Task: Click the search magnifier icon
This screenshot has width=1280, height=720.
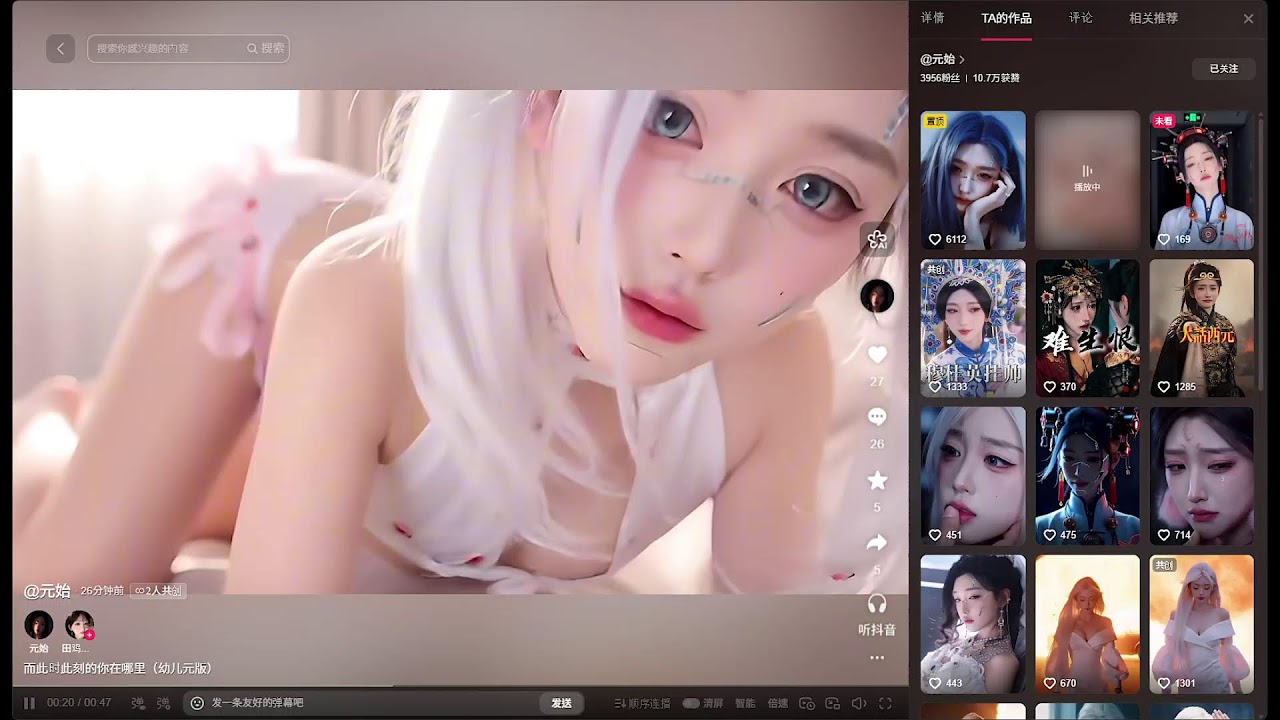Action: point(253,48)
